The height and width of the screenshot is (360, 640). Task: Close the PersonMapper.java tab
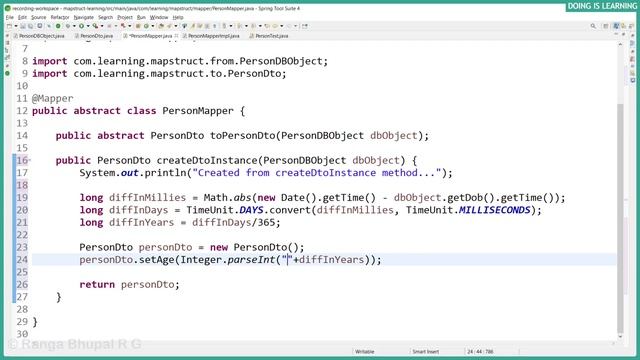[176, 36]
